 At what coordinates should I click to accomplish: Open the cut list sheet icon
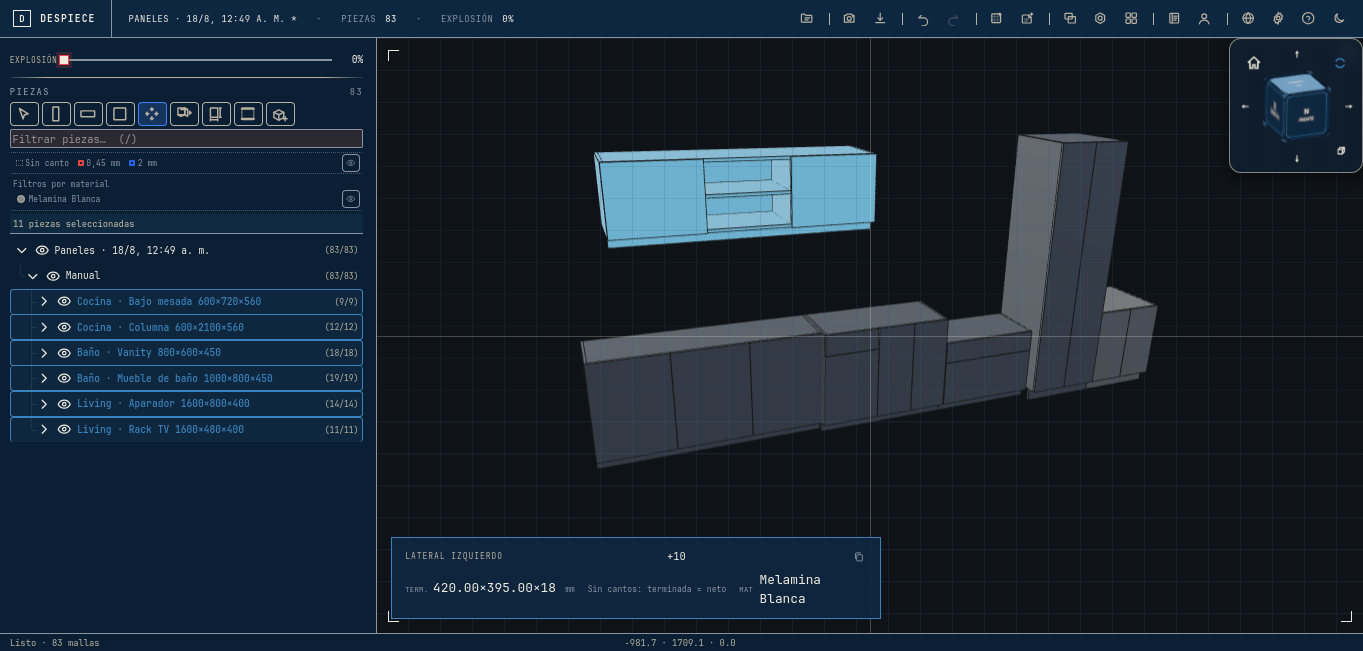[1174, 18]
